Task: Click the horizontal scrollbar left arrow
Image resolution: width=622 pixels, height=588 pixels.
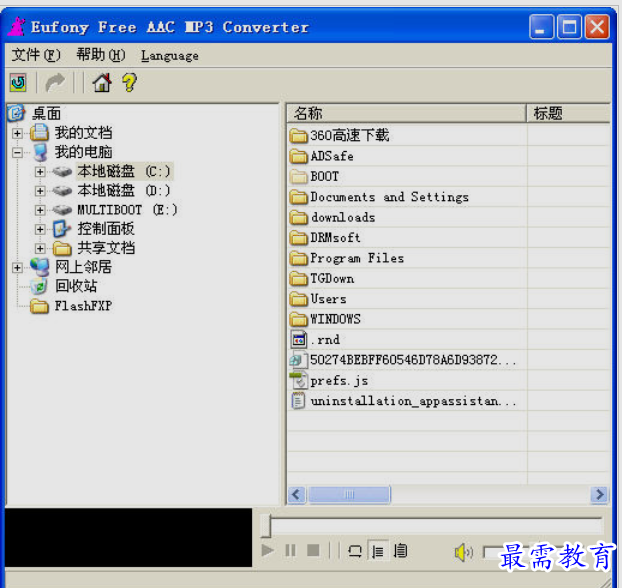Action: 296,495
